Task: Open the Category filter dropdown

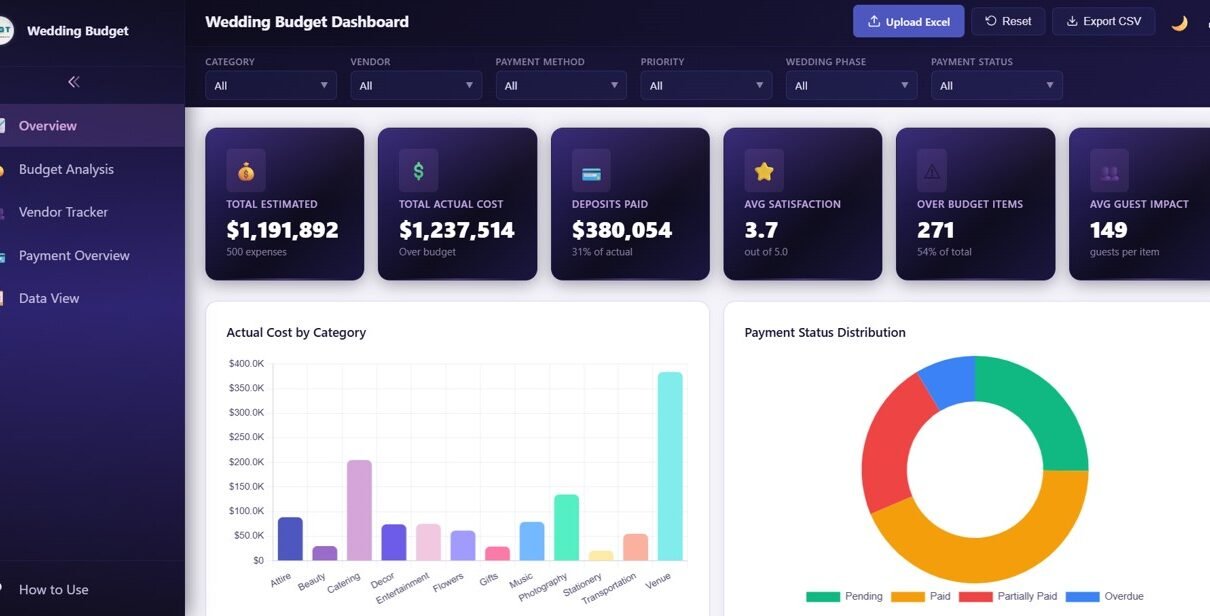Action: click(271, 86)
